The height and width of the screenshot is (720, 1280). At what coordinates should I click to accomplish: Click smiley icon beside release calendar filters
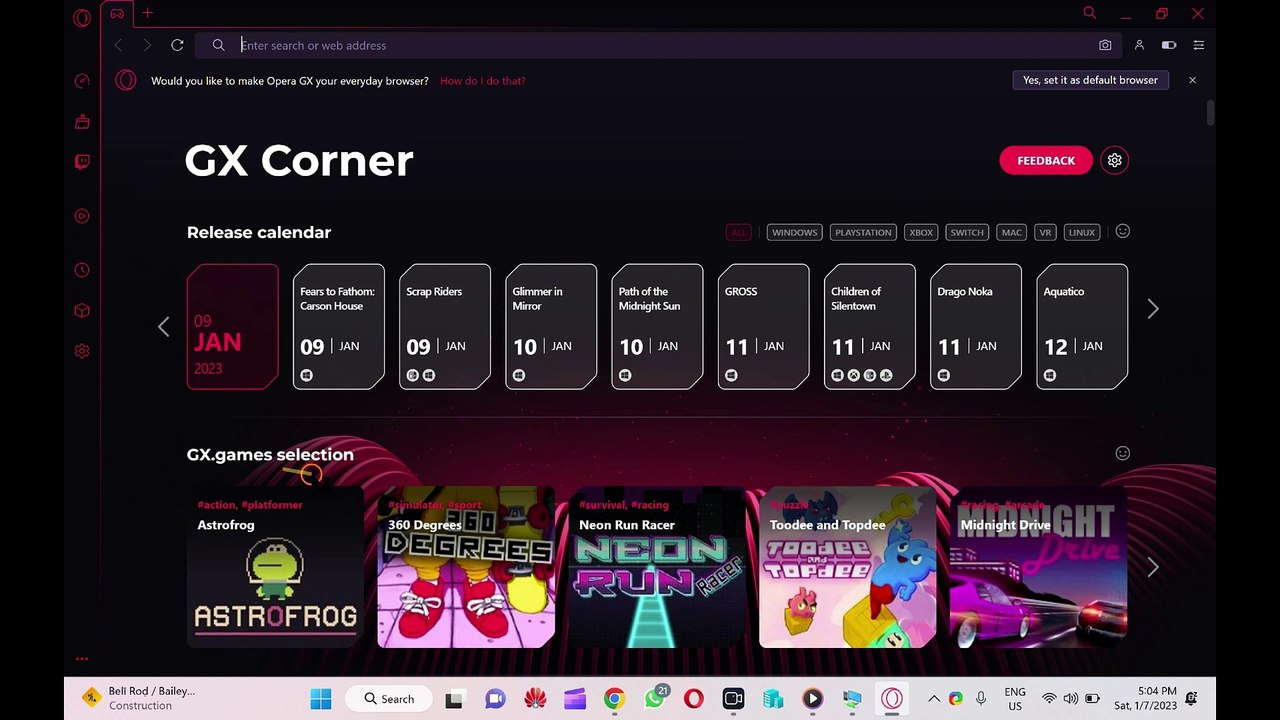(x=1123, y=231)
